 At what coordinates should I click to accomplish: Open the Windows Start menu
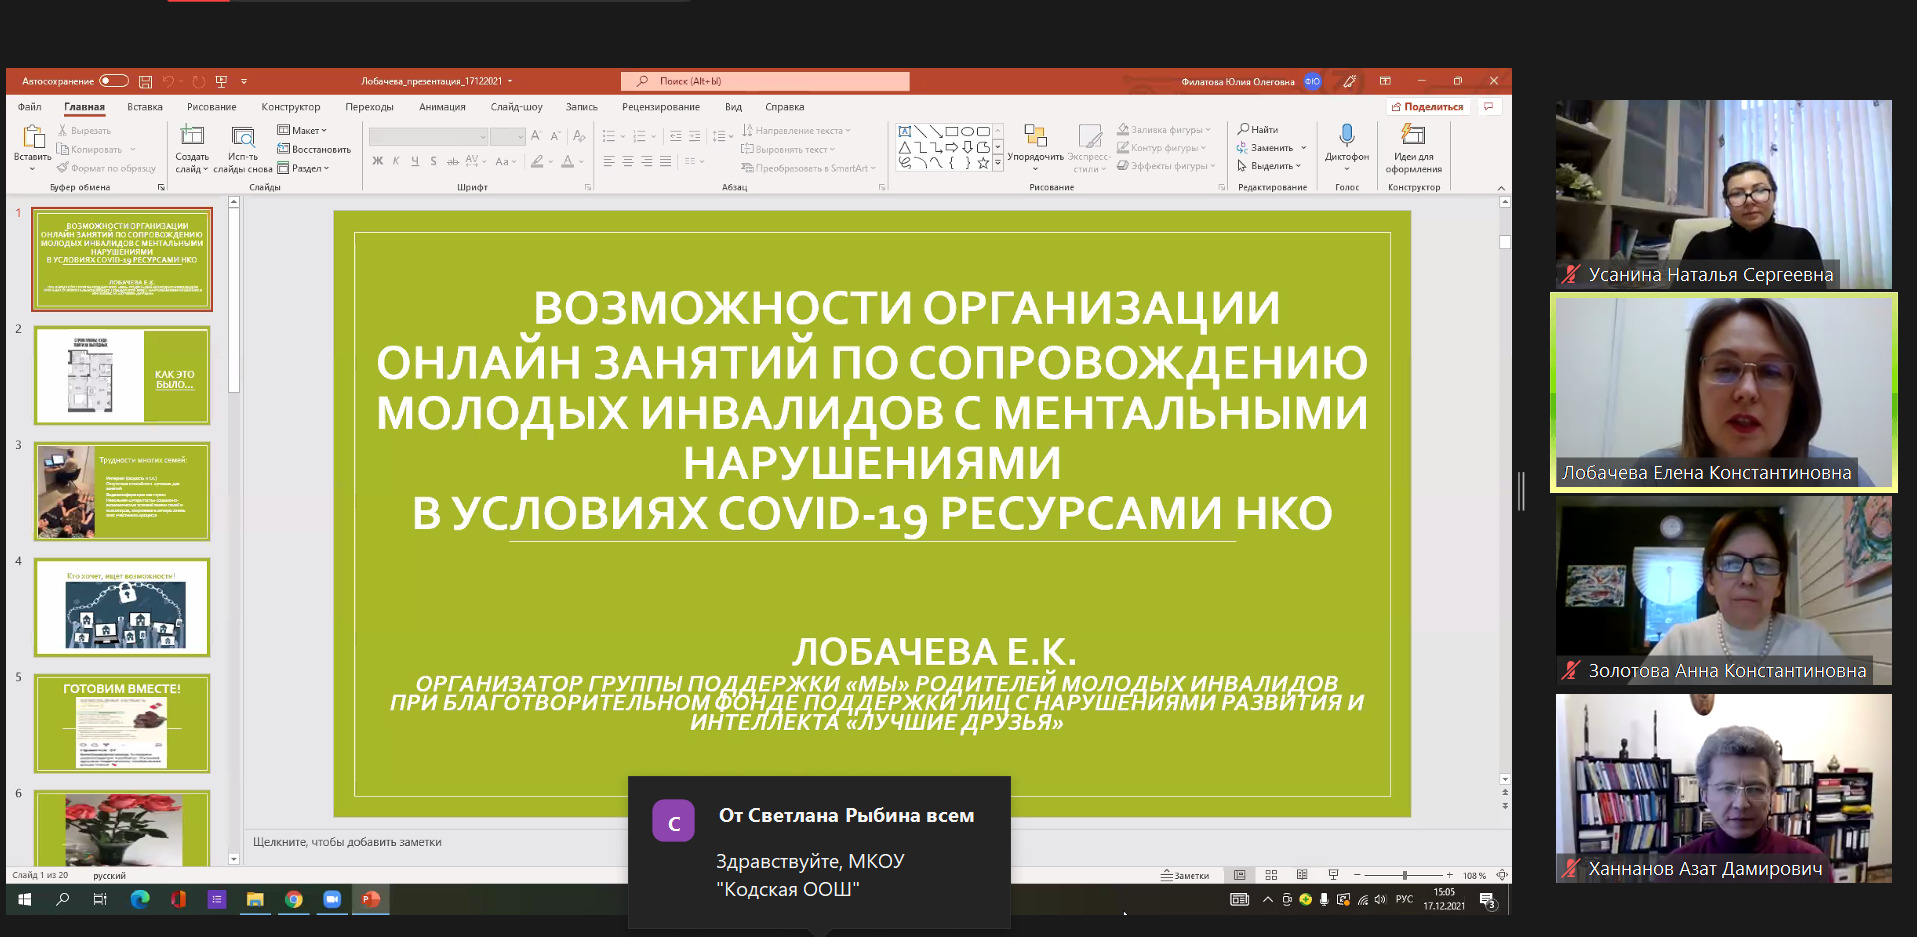click(25, 899)
